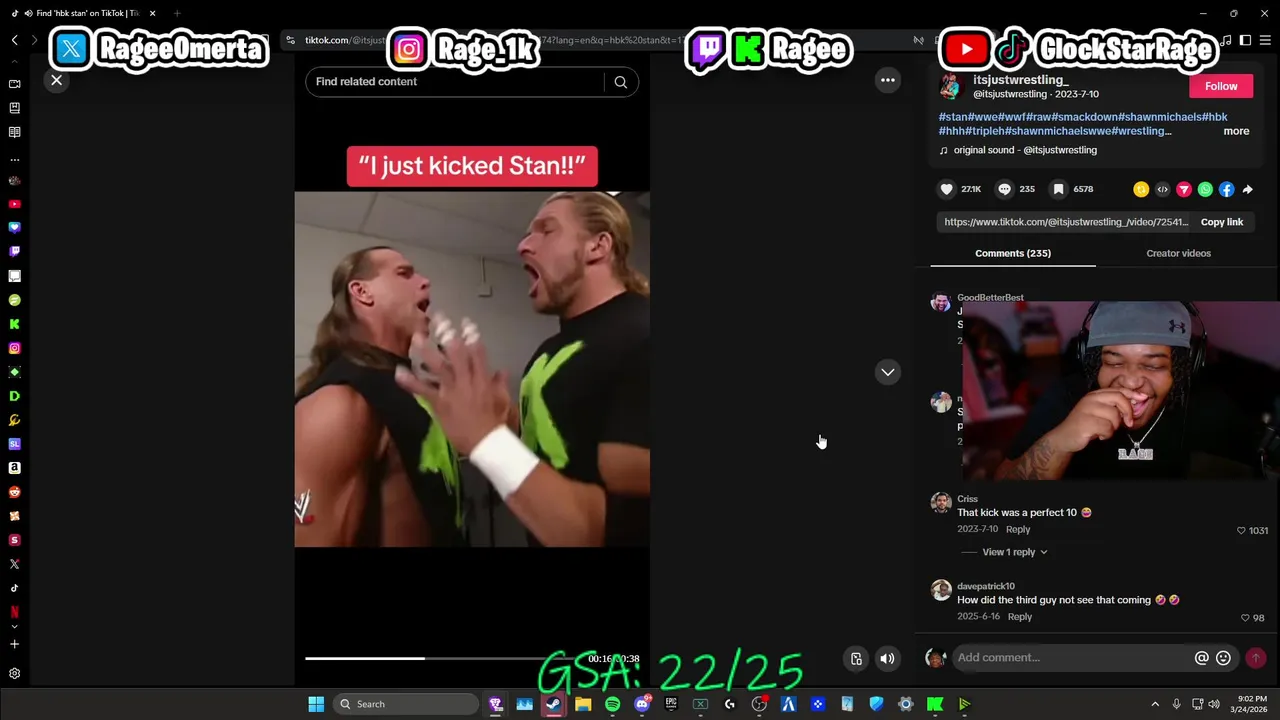Like davepatrick10's comment with 98 likes

[x=1245, y=618]
